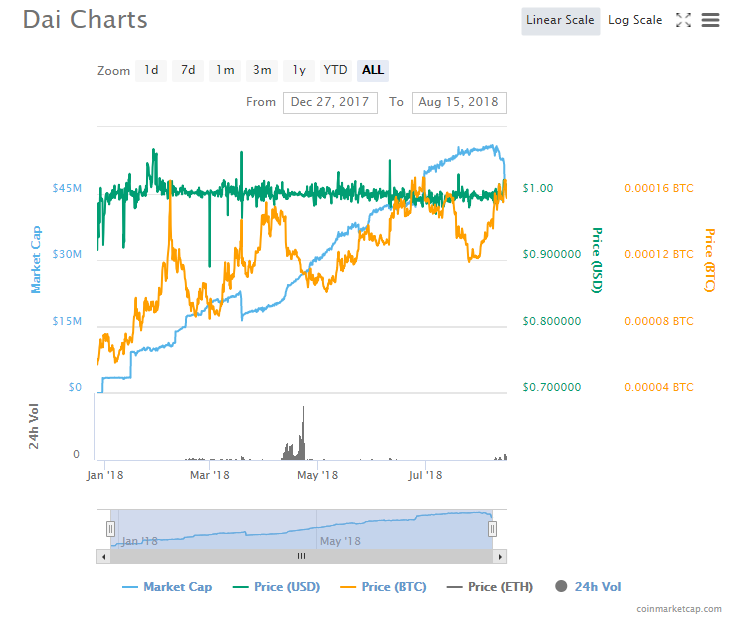Click the $0.900000 price axis label
Viewport: 755px width, 636px height.
coord(552,254)
